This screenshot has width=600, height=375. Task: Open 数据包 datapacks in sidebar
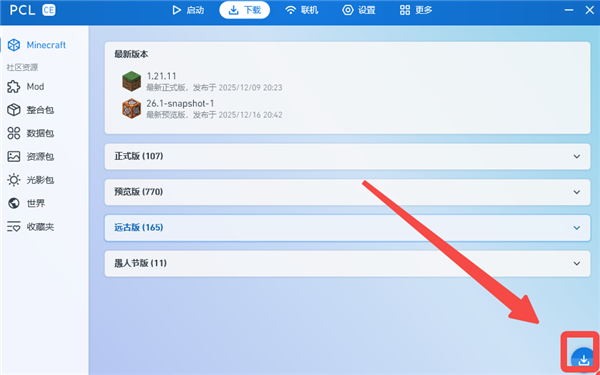coord(44,134)
